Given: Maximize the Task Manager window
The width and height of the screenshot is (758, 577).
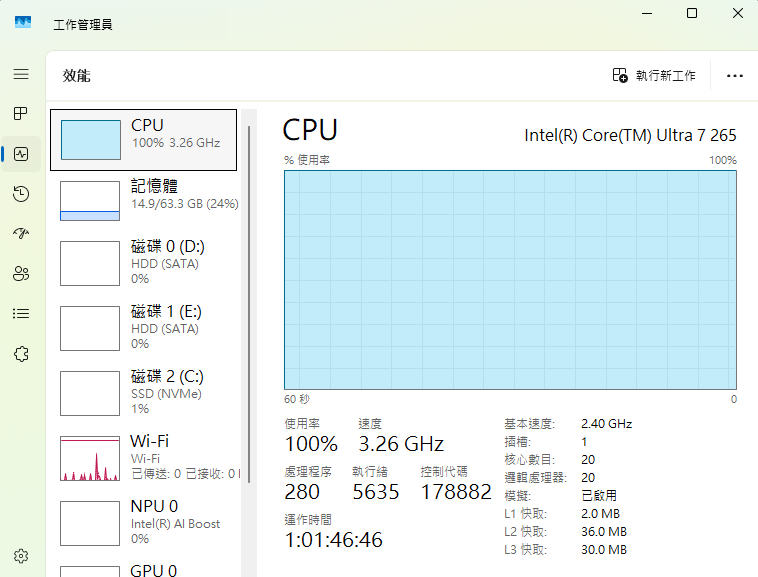Looking at the screenshot, I should coord(692,13).
